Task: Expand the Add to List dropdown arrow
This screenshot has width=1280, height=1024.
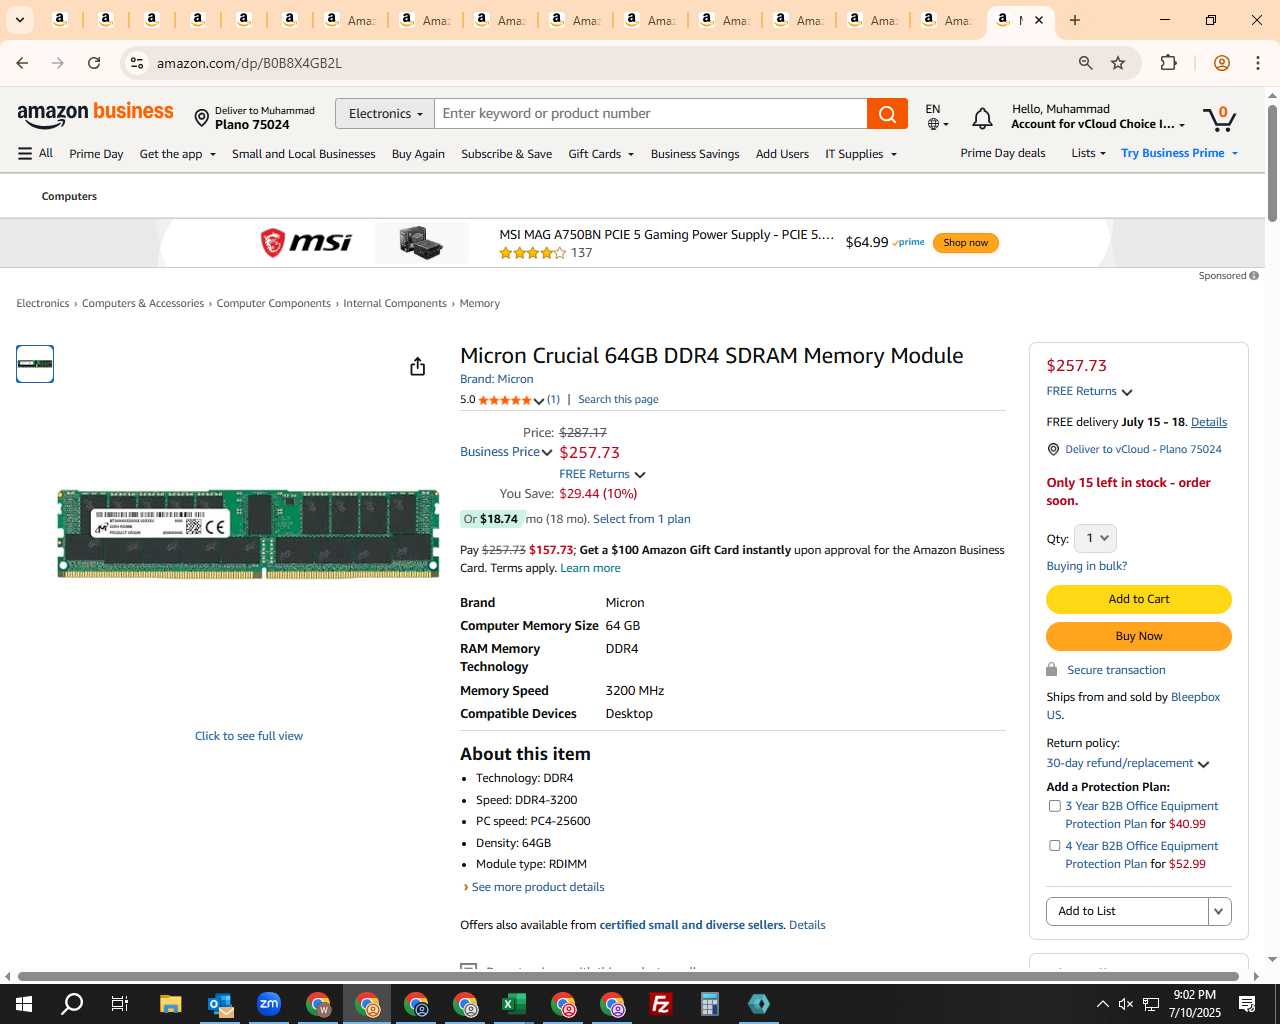Action: click(1219, 911)
